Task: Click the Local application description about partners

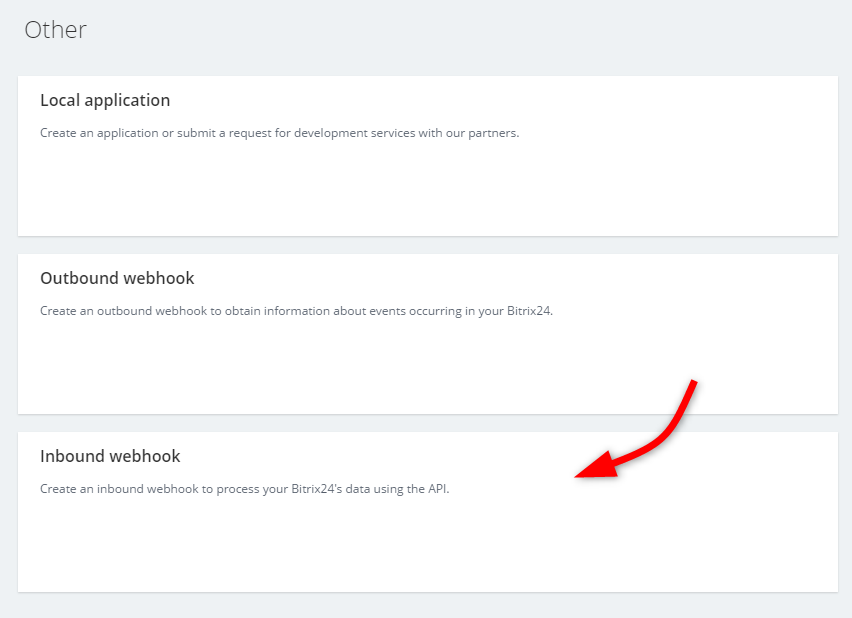Action: (279, 133)
